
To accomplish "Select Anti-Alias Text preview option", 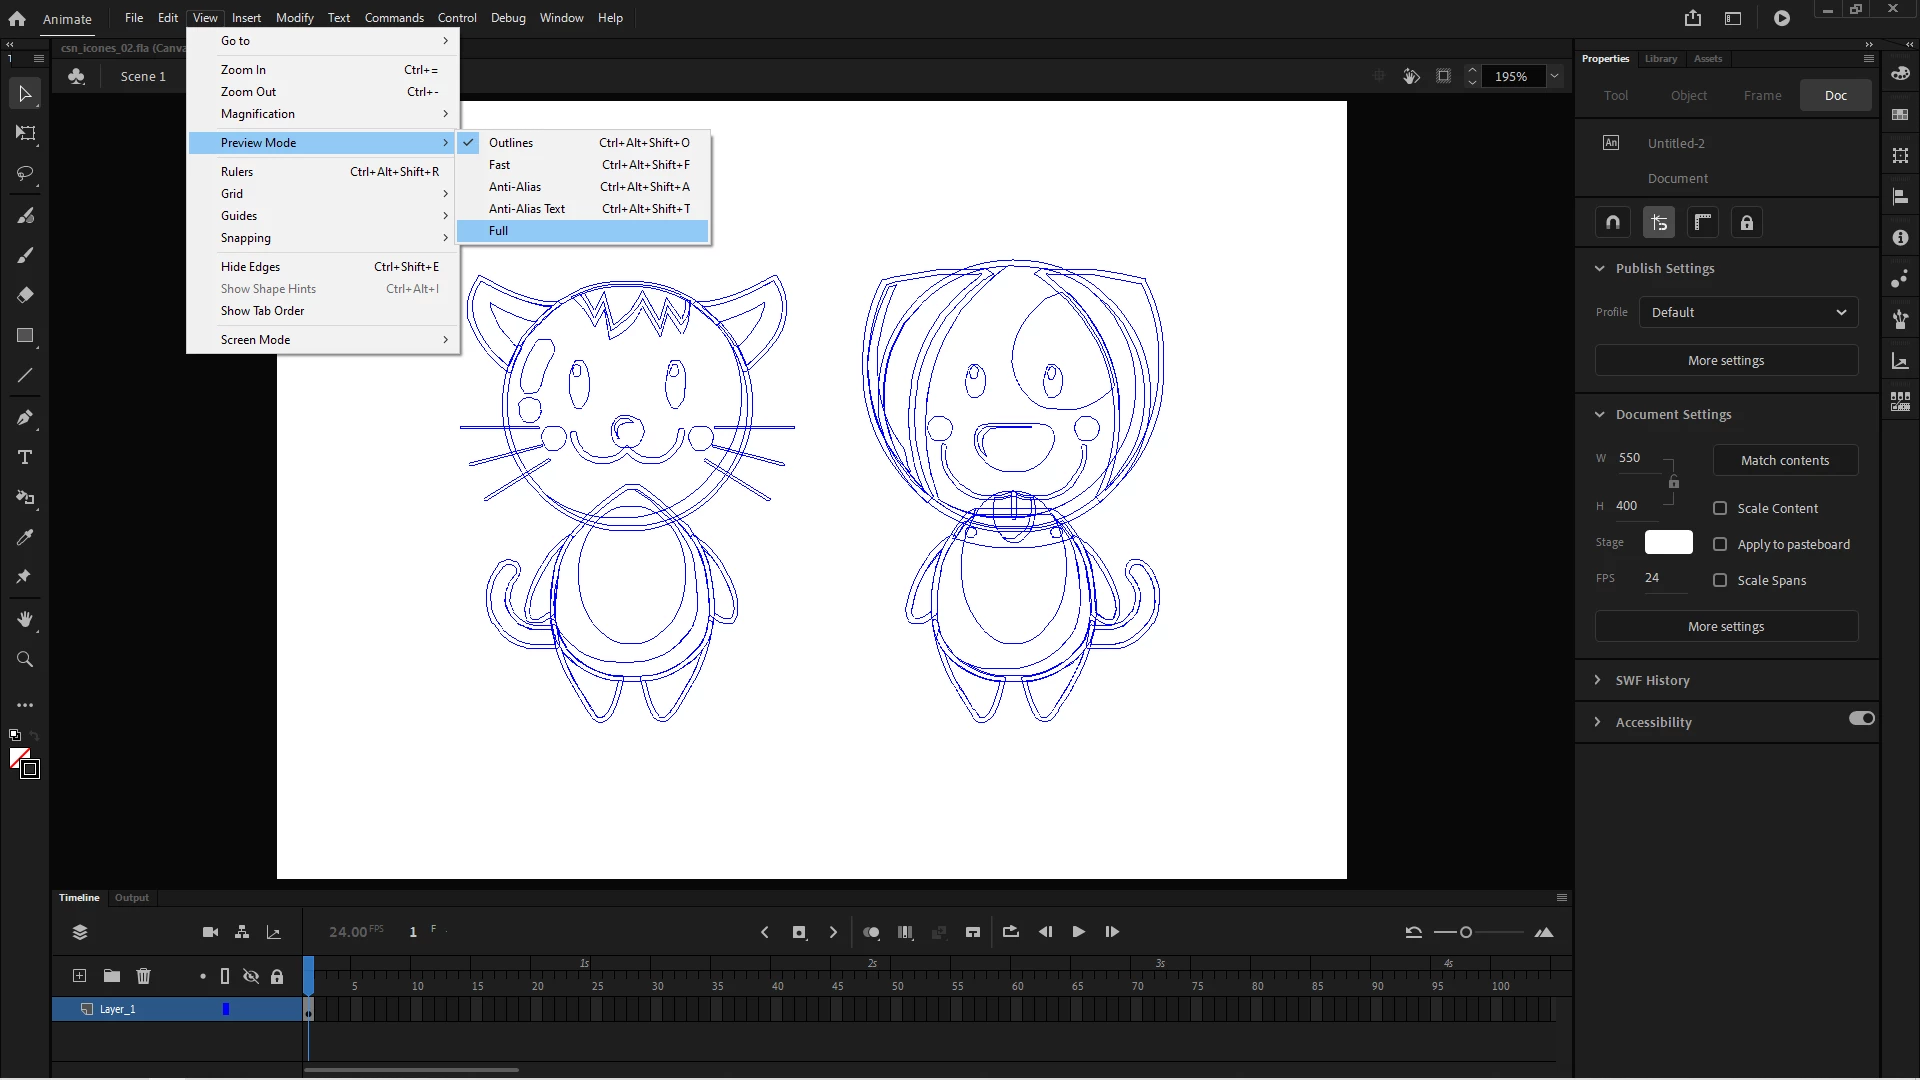I will point(527,209).
